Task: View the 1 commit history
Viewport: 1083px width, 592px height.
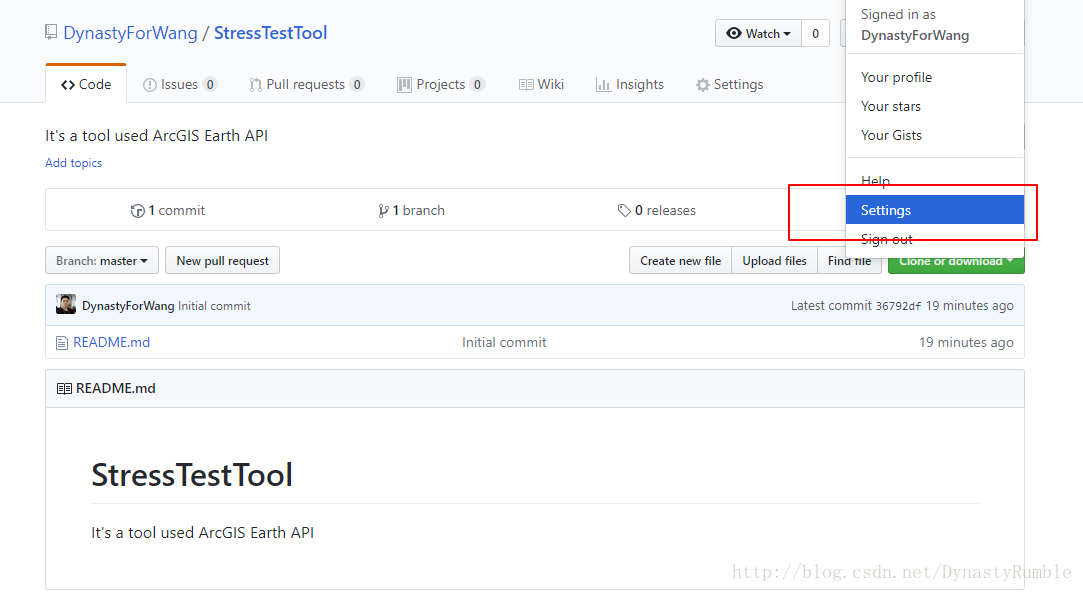Action: 168,211
